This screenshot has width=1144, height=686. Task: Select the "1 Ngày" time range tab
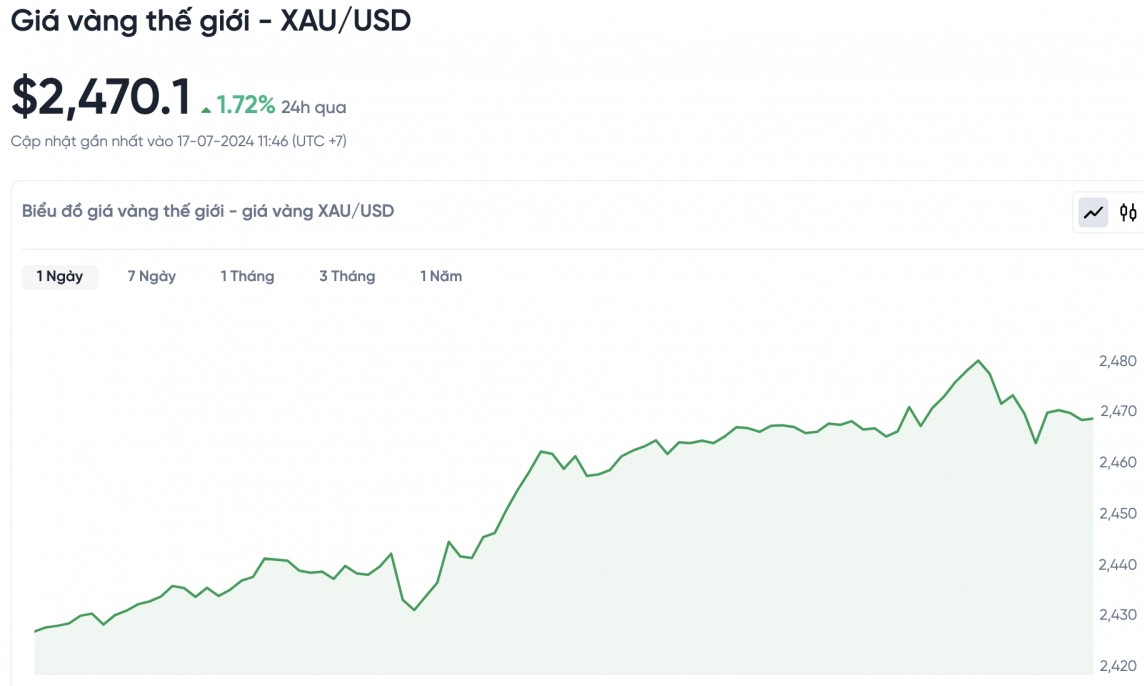[60, 276]
